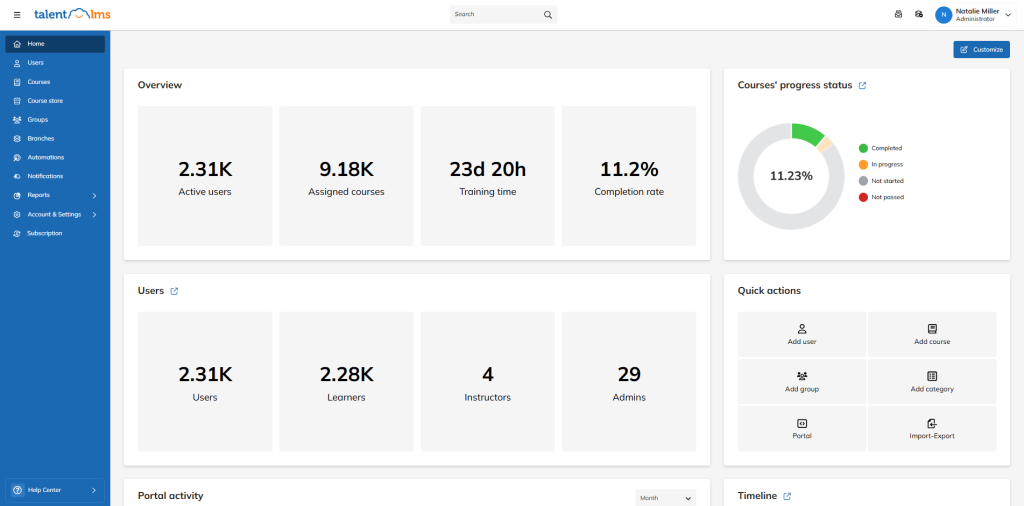
Task: Open Courses' progress status external link icon
Action: pyautogui.click(x=863, y=86)
